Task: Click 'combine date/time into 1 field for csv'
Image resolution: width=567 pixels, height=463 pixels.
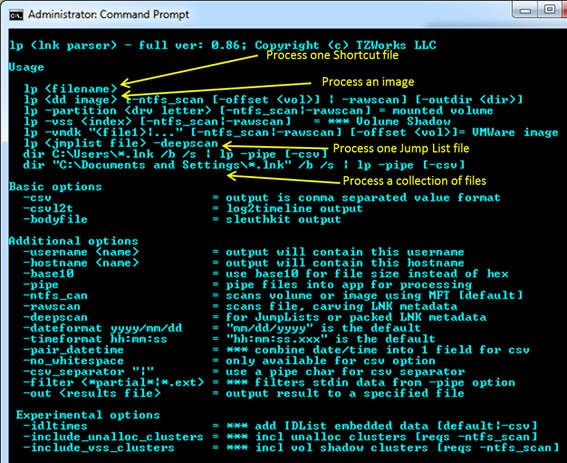Action: (392, 350)
